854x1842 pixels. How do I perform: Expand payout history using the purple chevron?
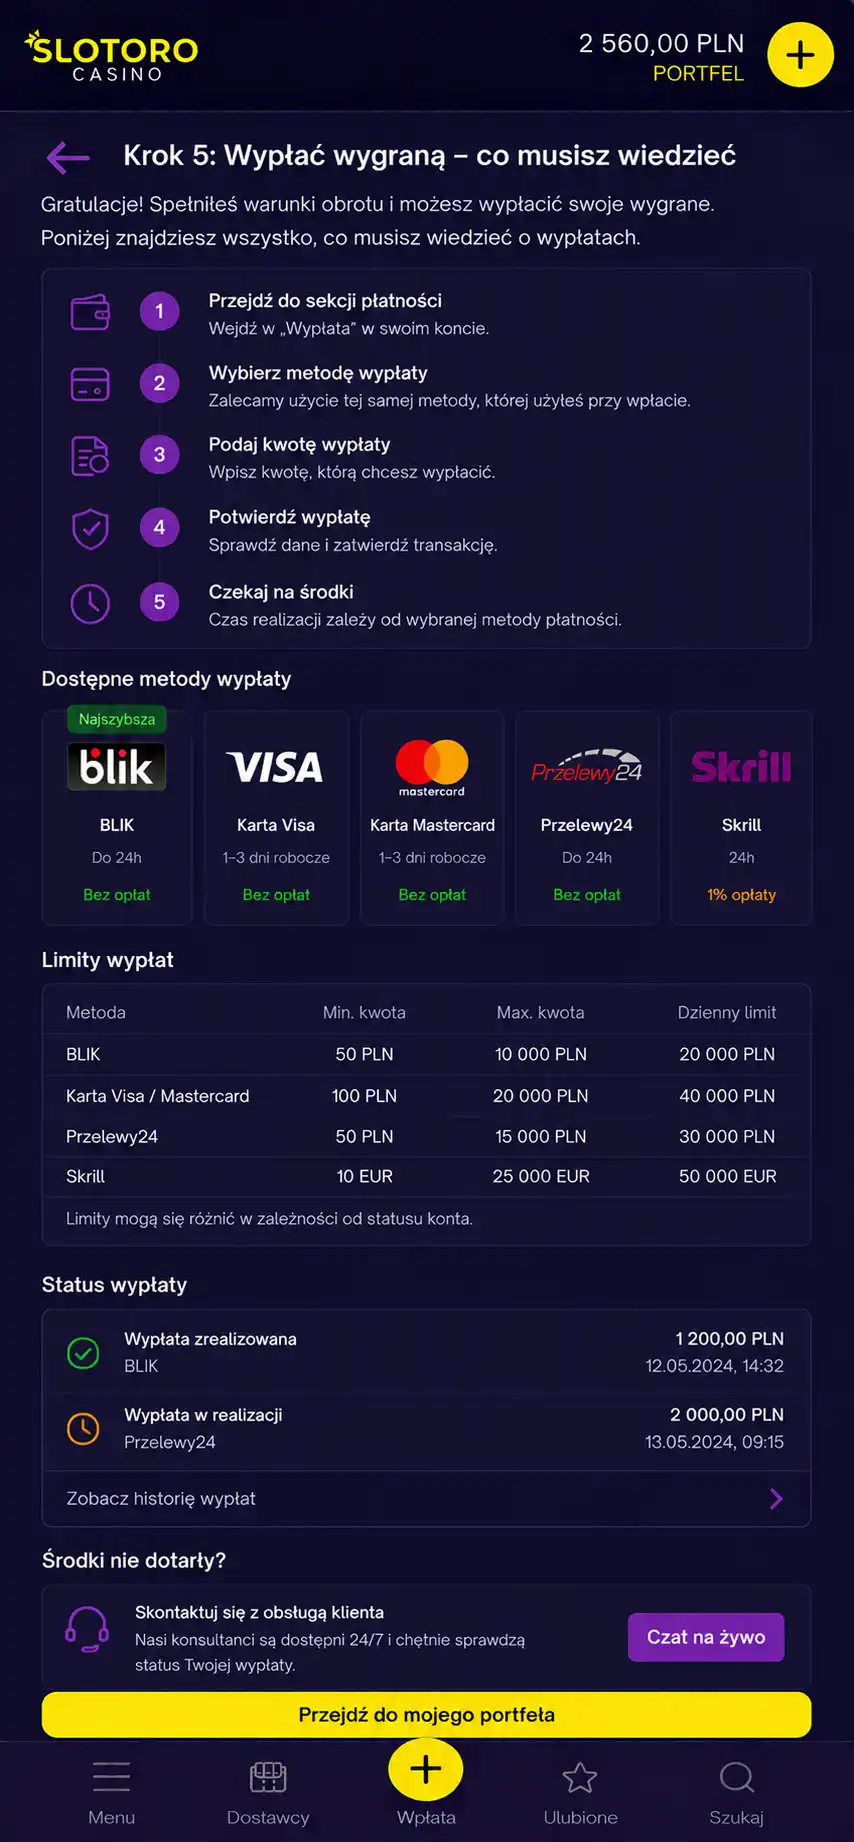pyautogui.click(x=776, y=1498)
